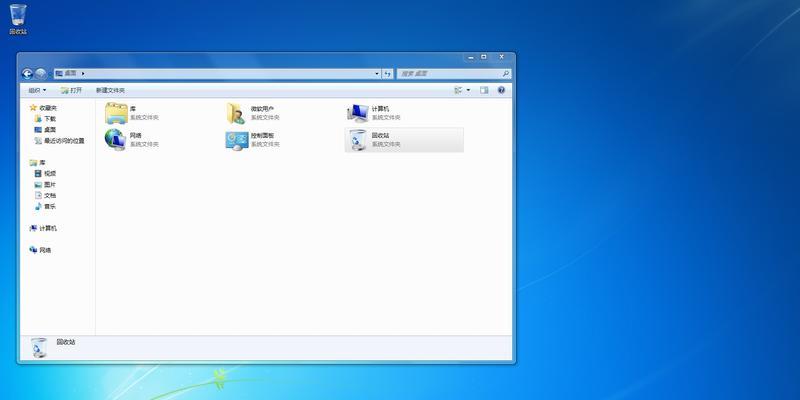
Task: Open the view options dropdown arrow
Action: (468, 90)
